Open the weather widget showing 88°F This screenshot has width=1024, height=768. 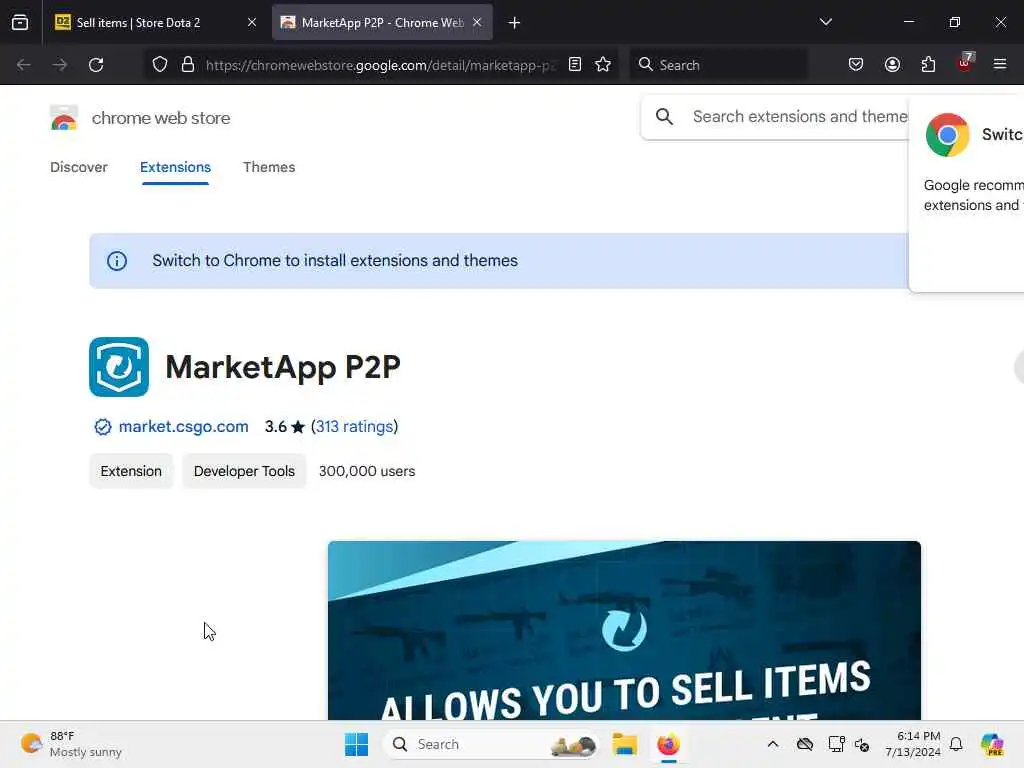(71, 744)
